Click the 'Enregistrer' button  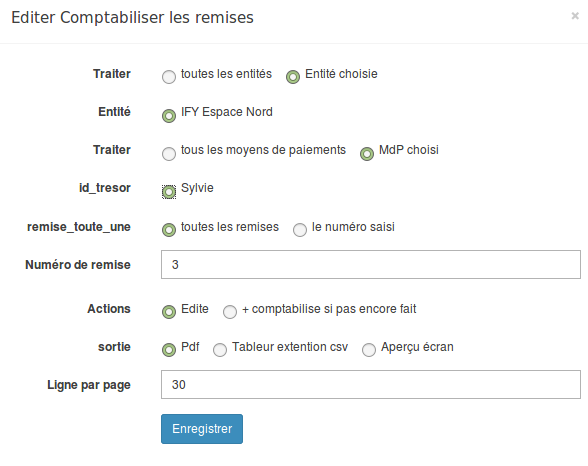[x=202, y=429]
